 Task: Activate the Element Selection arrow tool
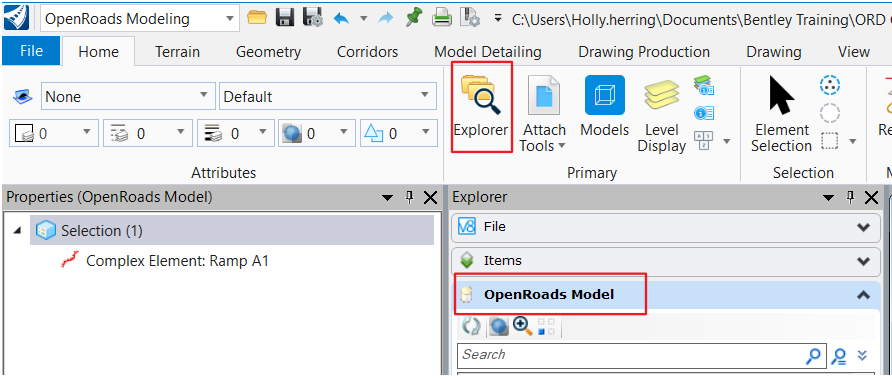tap(781, 114)
